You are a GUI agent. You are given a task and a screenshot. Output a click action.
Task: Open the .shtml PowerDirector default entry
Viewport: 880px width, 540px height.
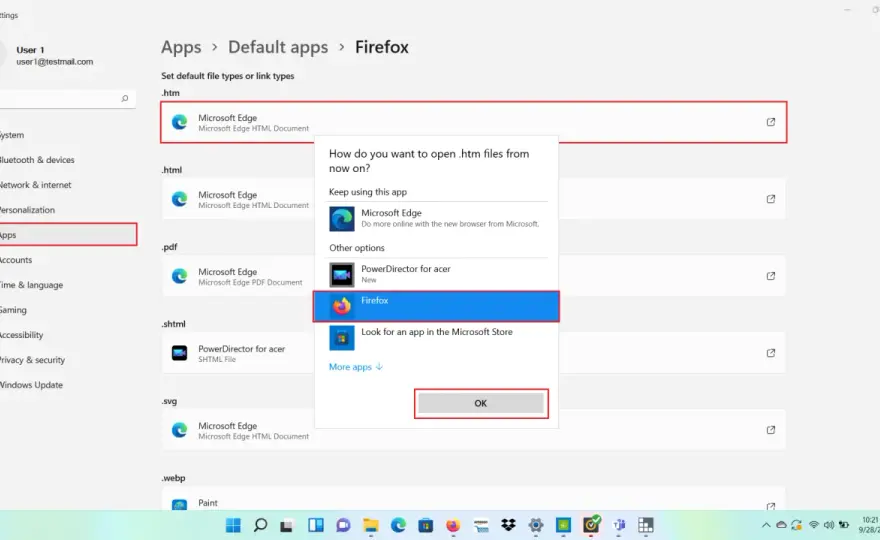click(474, 353)
